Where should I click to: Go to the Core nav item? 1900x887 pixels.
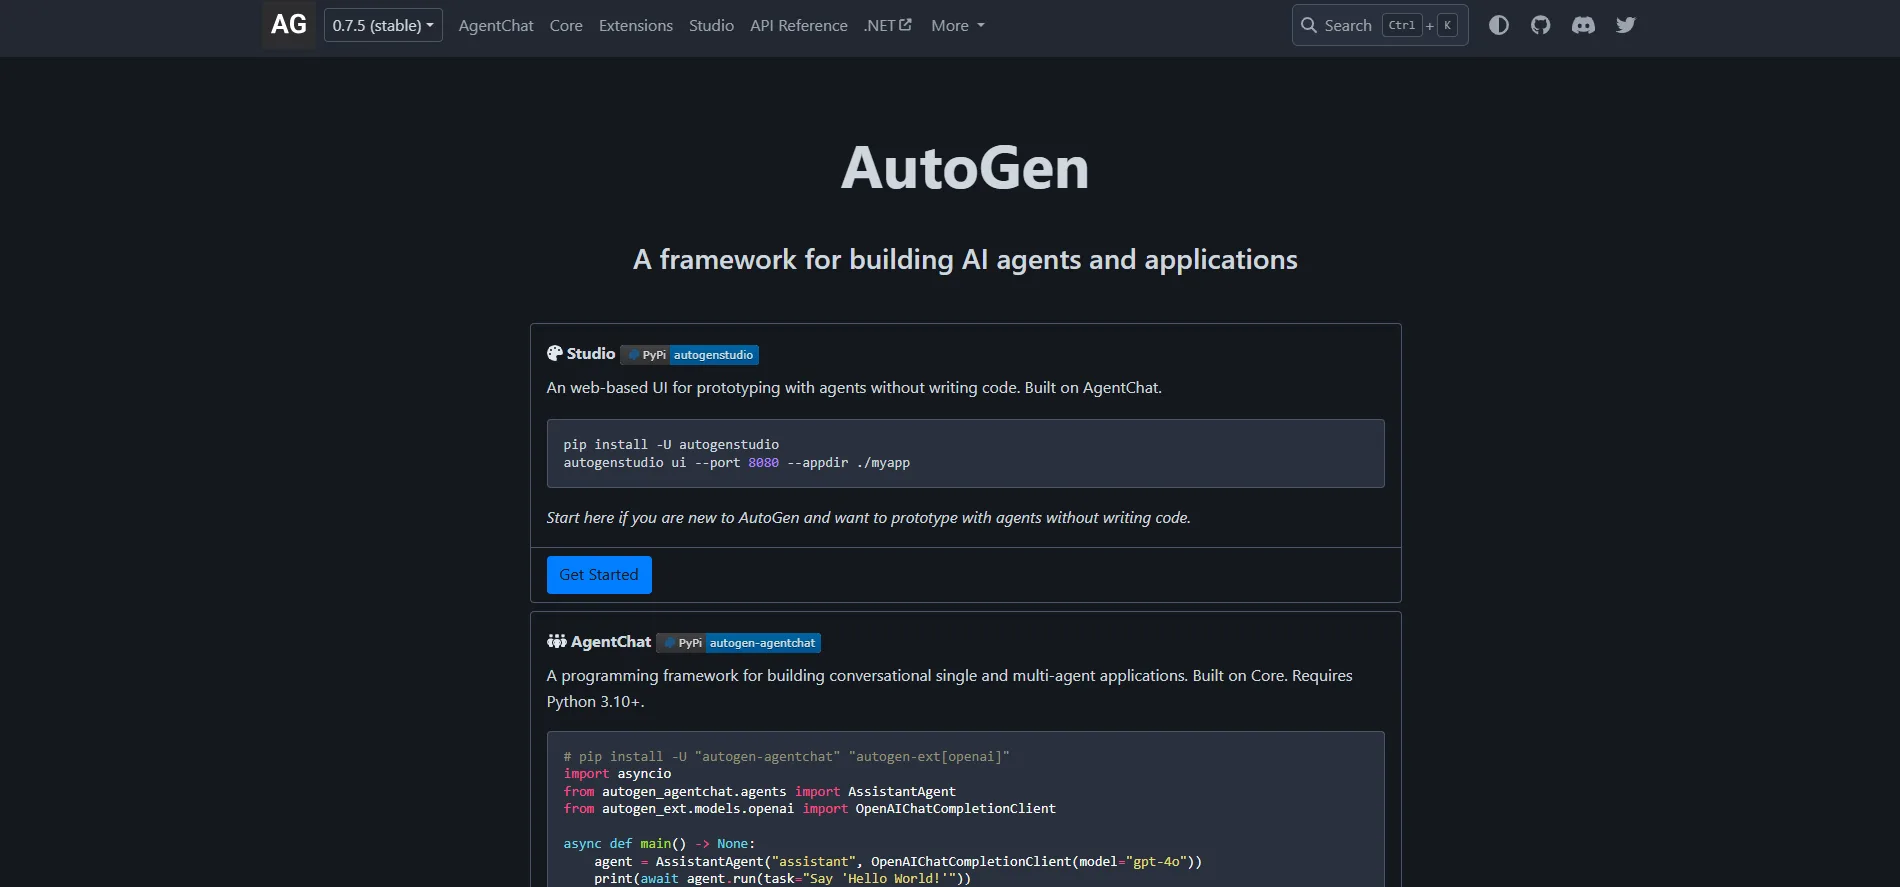pos(566,25)
